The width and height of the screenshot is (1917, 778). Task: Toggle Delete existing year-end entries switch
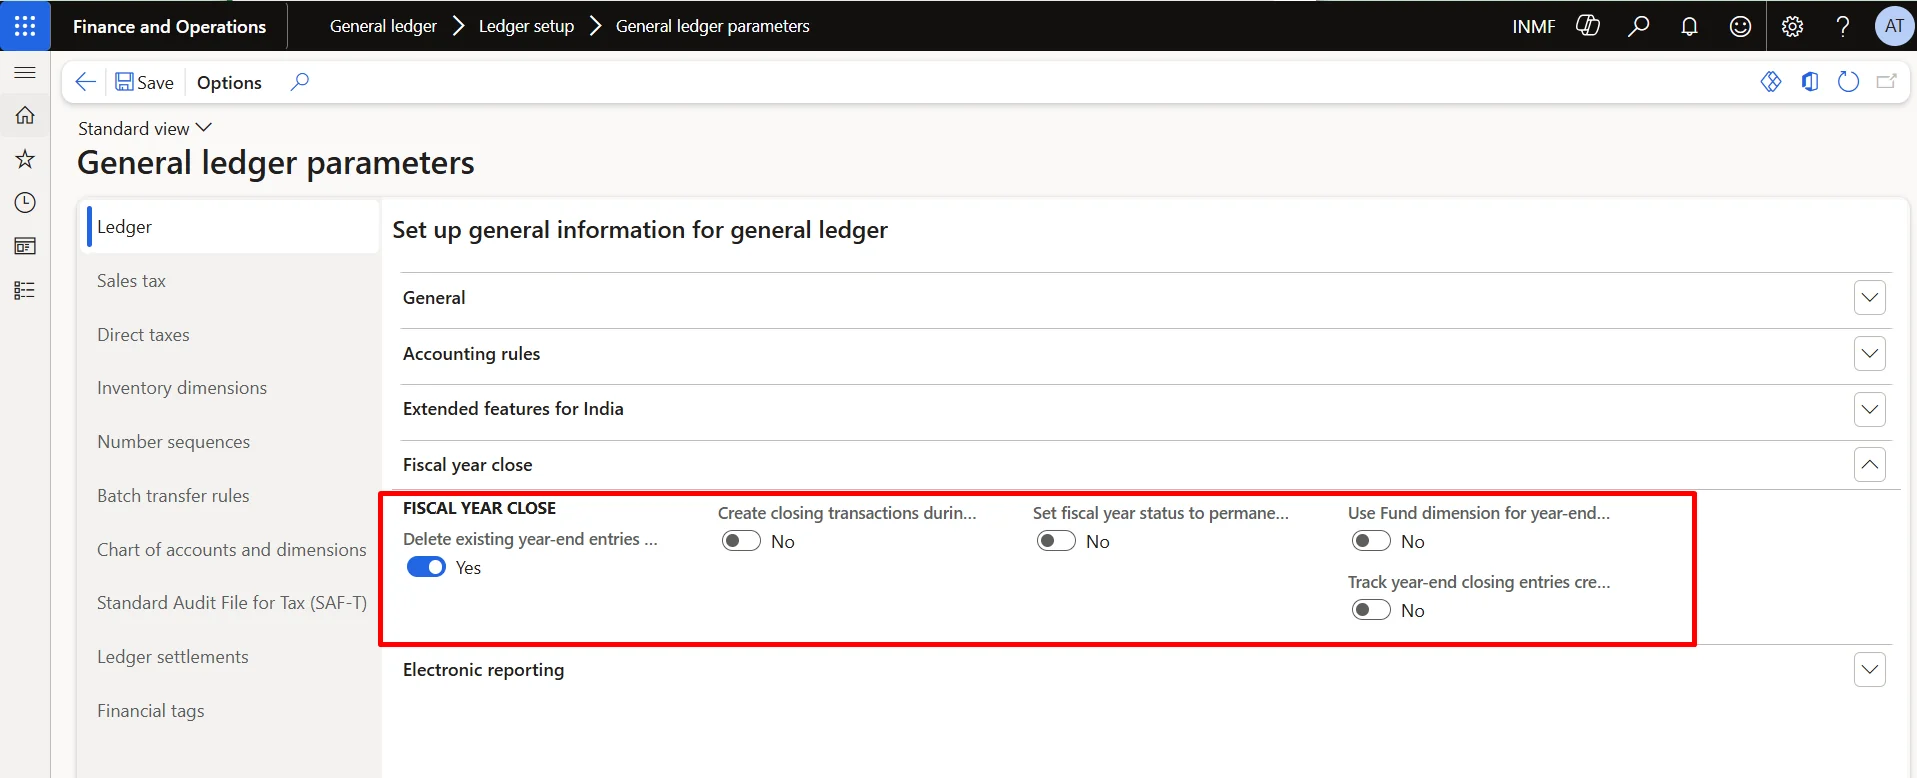426,567
